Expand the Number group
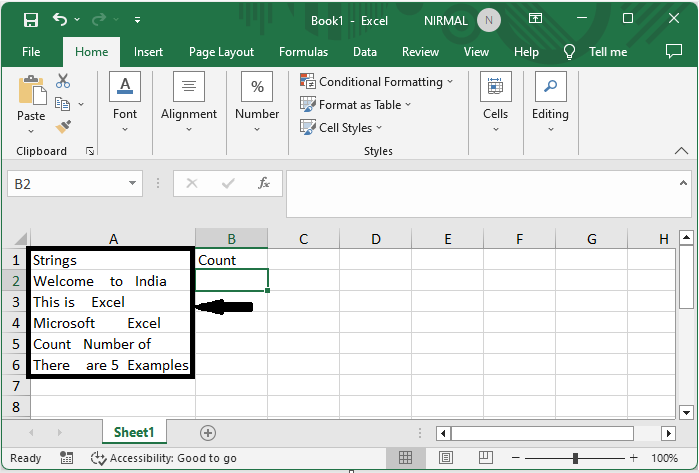Image resolution: width=699 pixels, height=473 pixels. pyautogui.click(x=257, y=103)
